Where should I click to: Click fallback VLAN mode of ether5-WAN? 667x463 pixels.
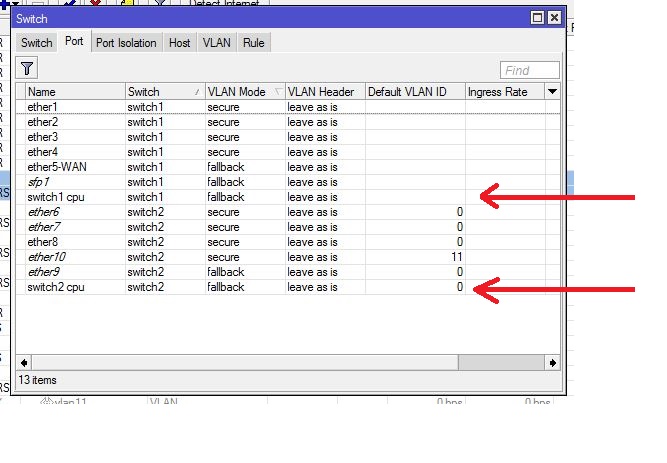(x=245, y=167)
